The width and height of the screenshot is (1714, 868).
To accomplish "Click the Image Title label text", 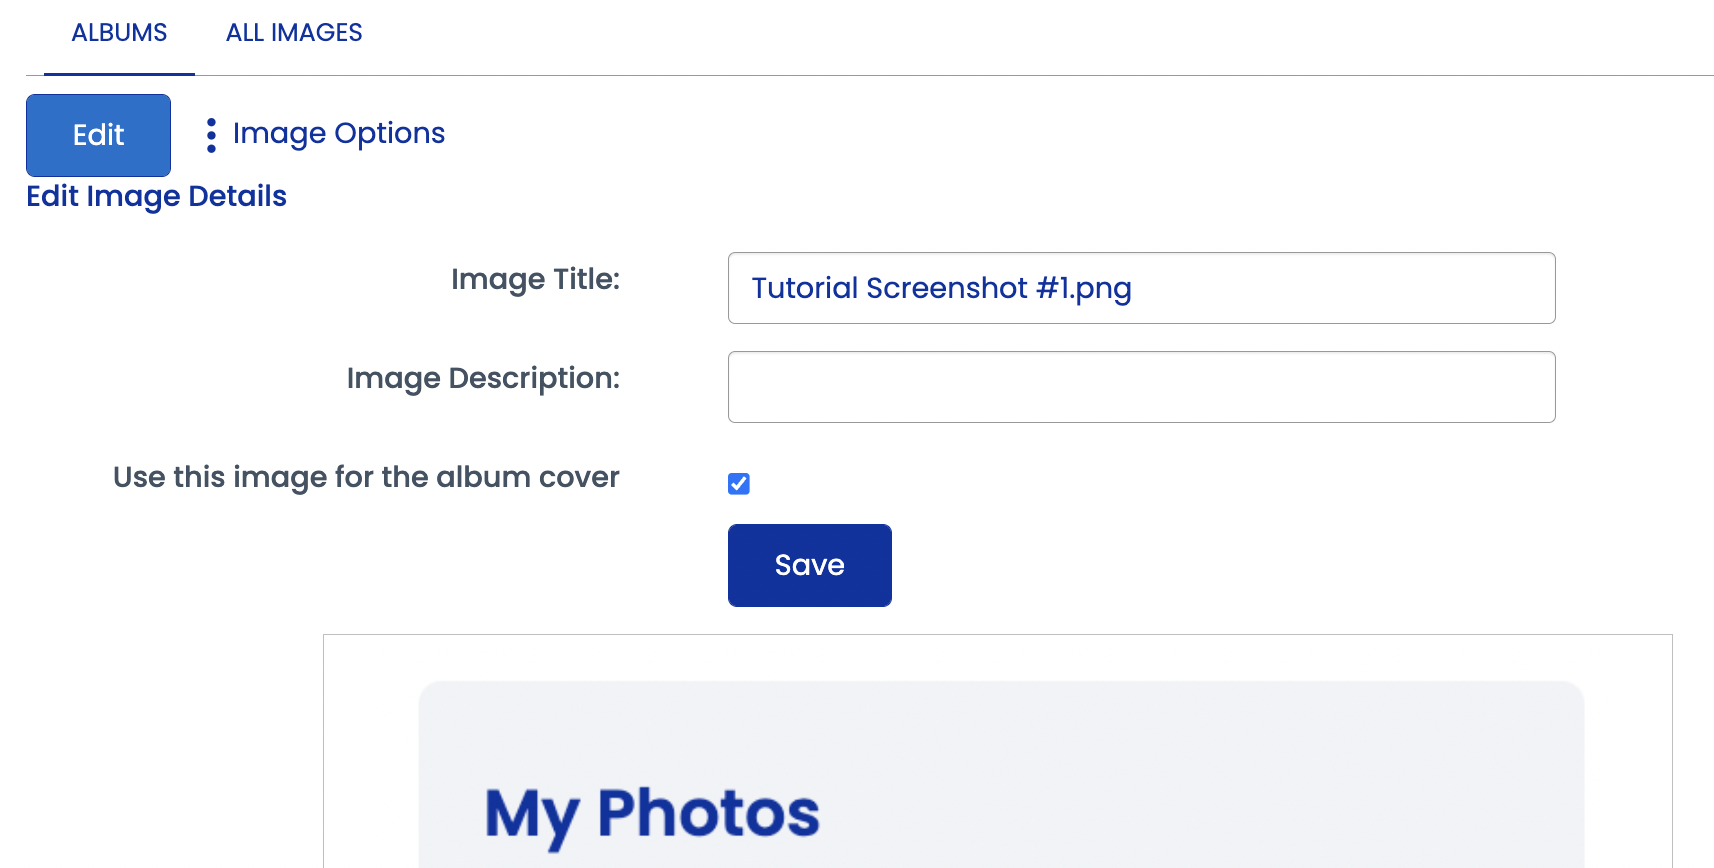I will [x=536, y=279].
